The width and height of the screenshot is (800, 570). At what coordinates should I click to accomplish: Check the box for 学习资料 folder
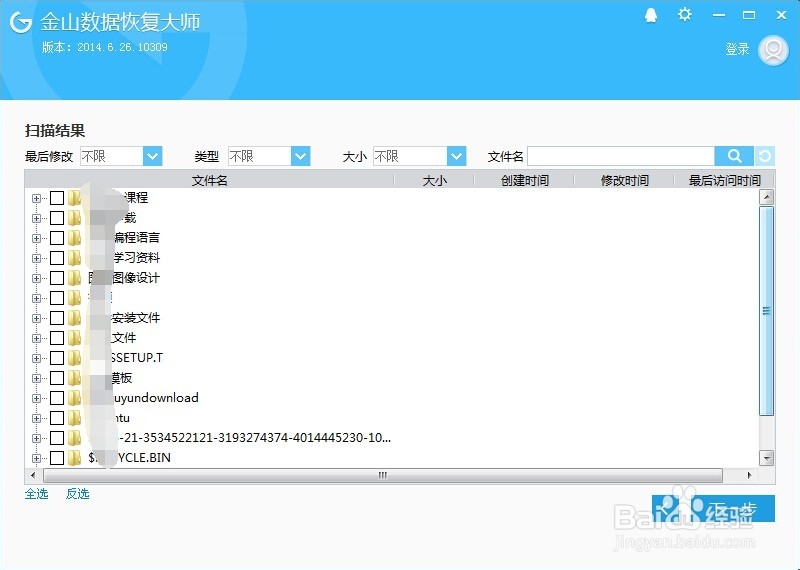(x=57, y=258)
